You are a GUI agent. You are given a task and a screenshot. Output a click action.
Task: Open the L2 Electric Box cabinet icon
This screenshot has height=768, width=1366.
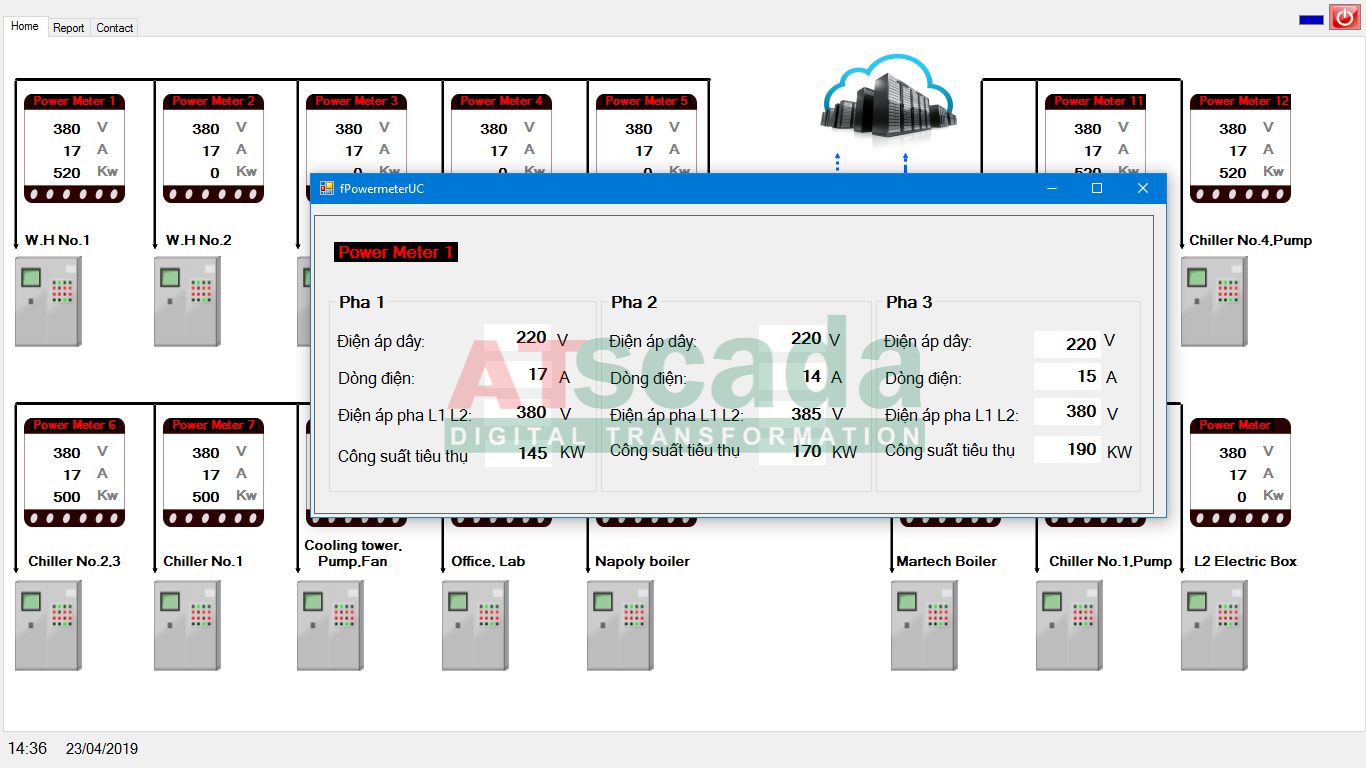[x=1214, y=626]
